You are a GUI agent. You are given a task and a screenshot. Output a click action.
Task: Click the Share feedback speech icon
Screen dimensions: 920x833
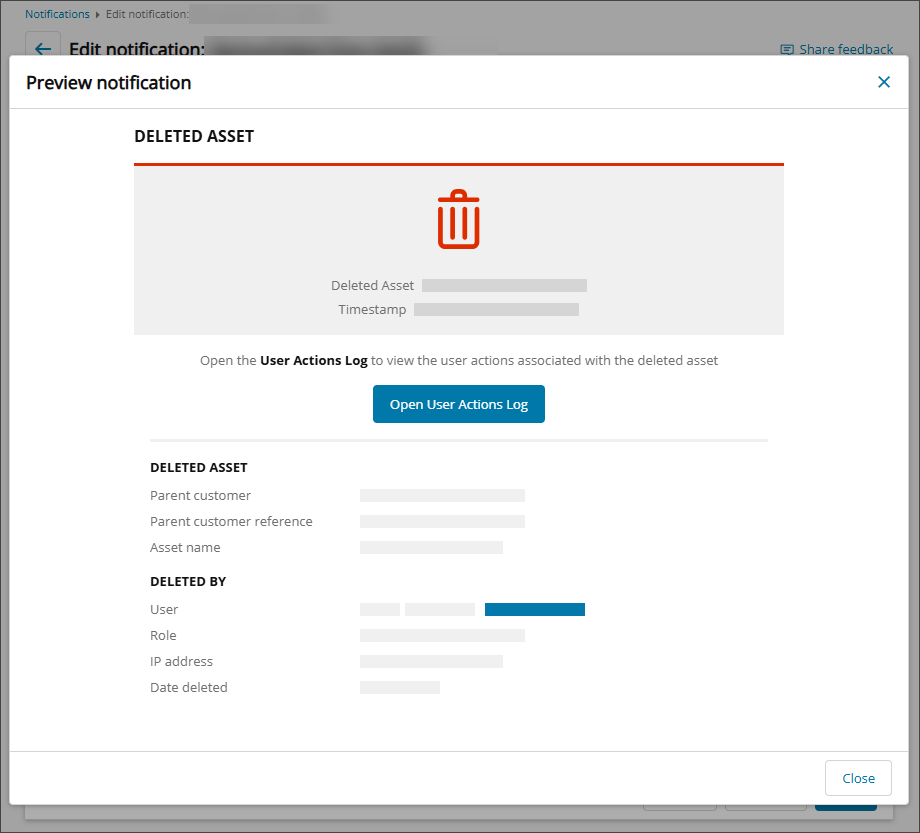pos(787,49)
